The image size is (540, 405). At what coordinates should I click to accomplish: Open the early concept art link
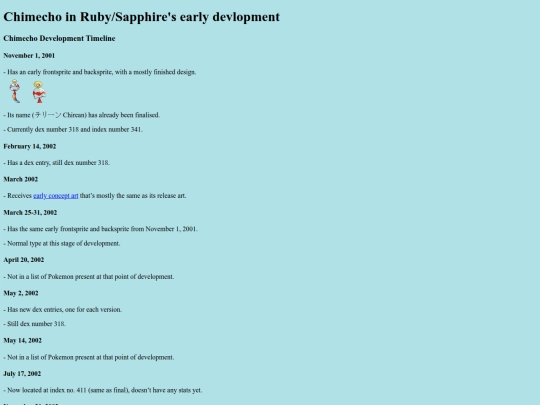tap(56, 196)
